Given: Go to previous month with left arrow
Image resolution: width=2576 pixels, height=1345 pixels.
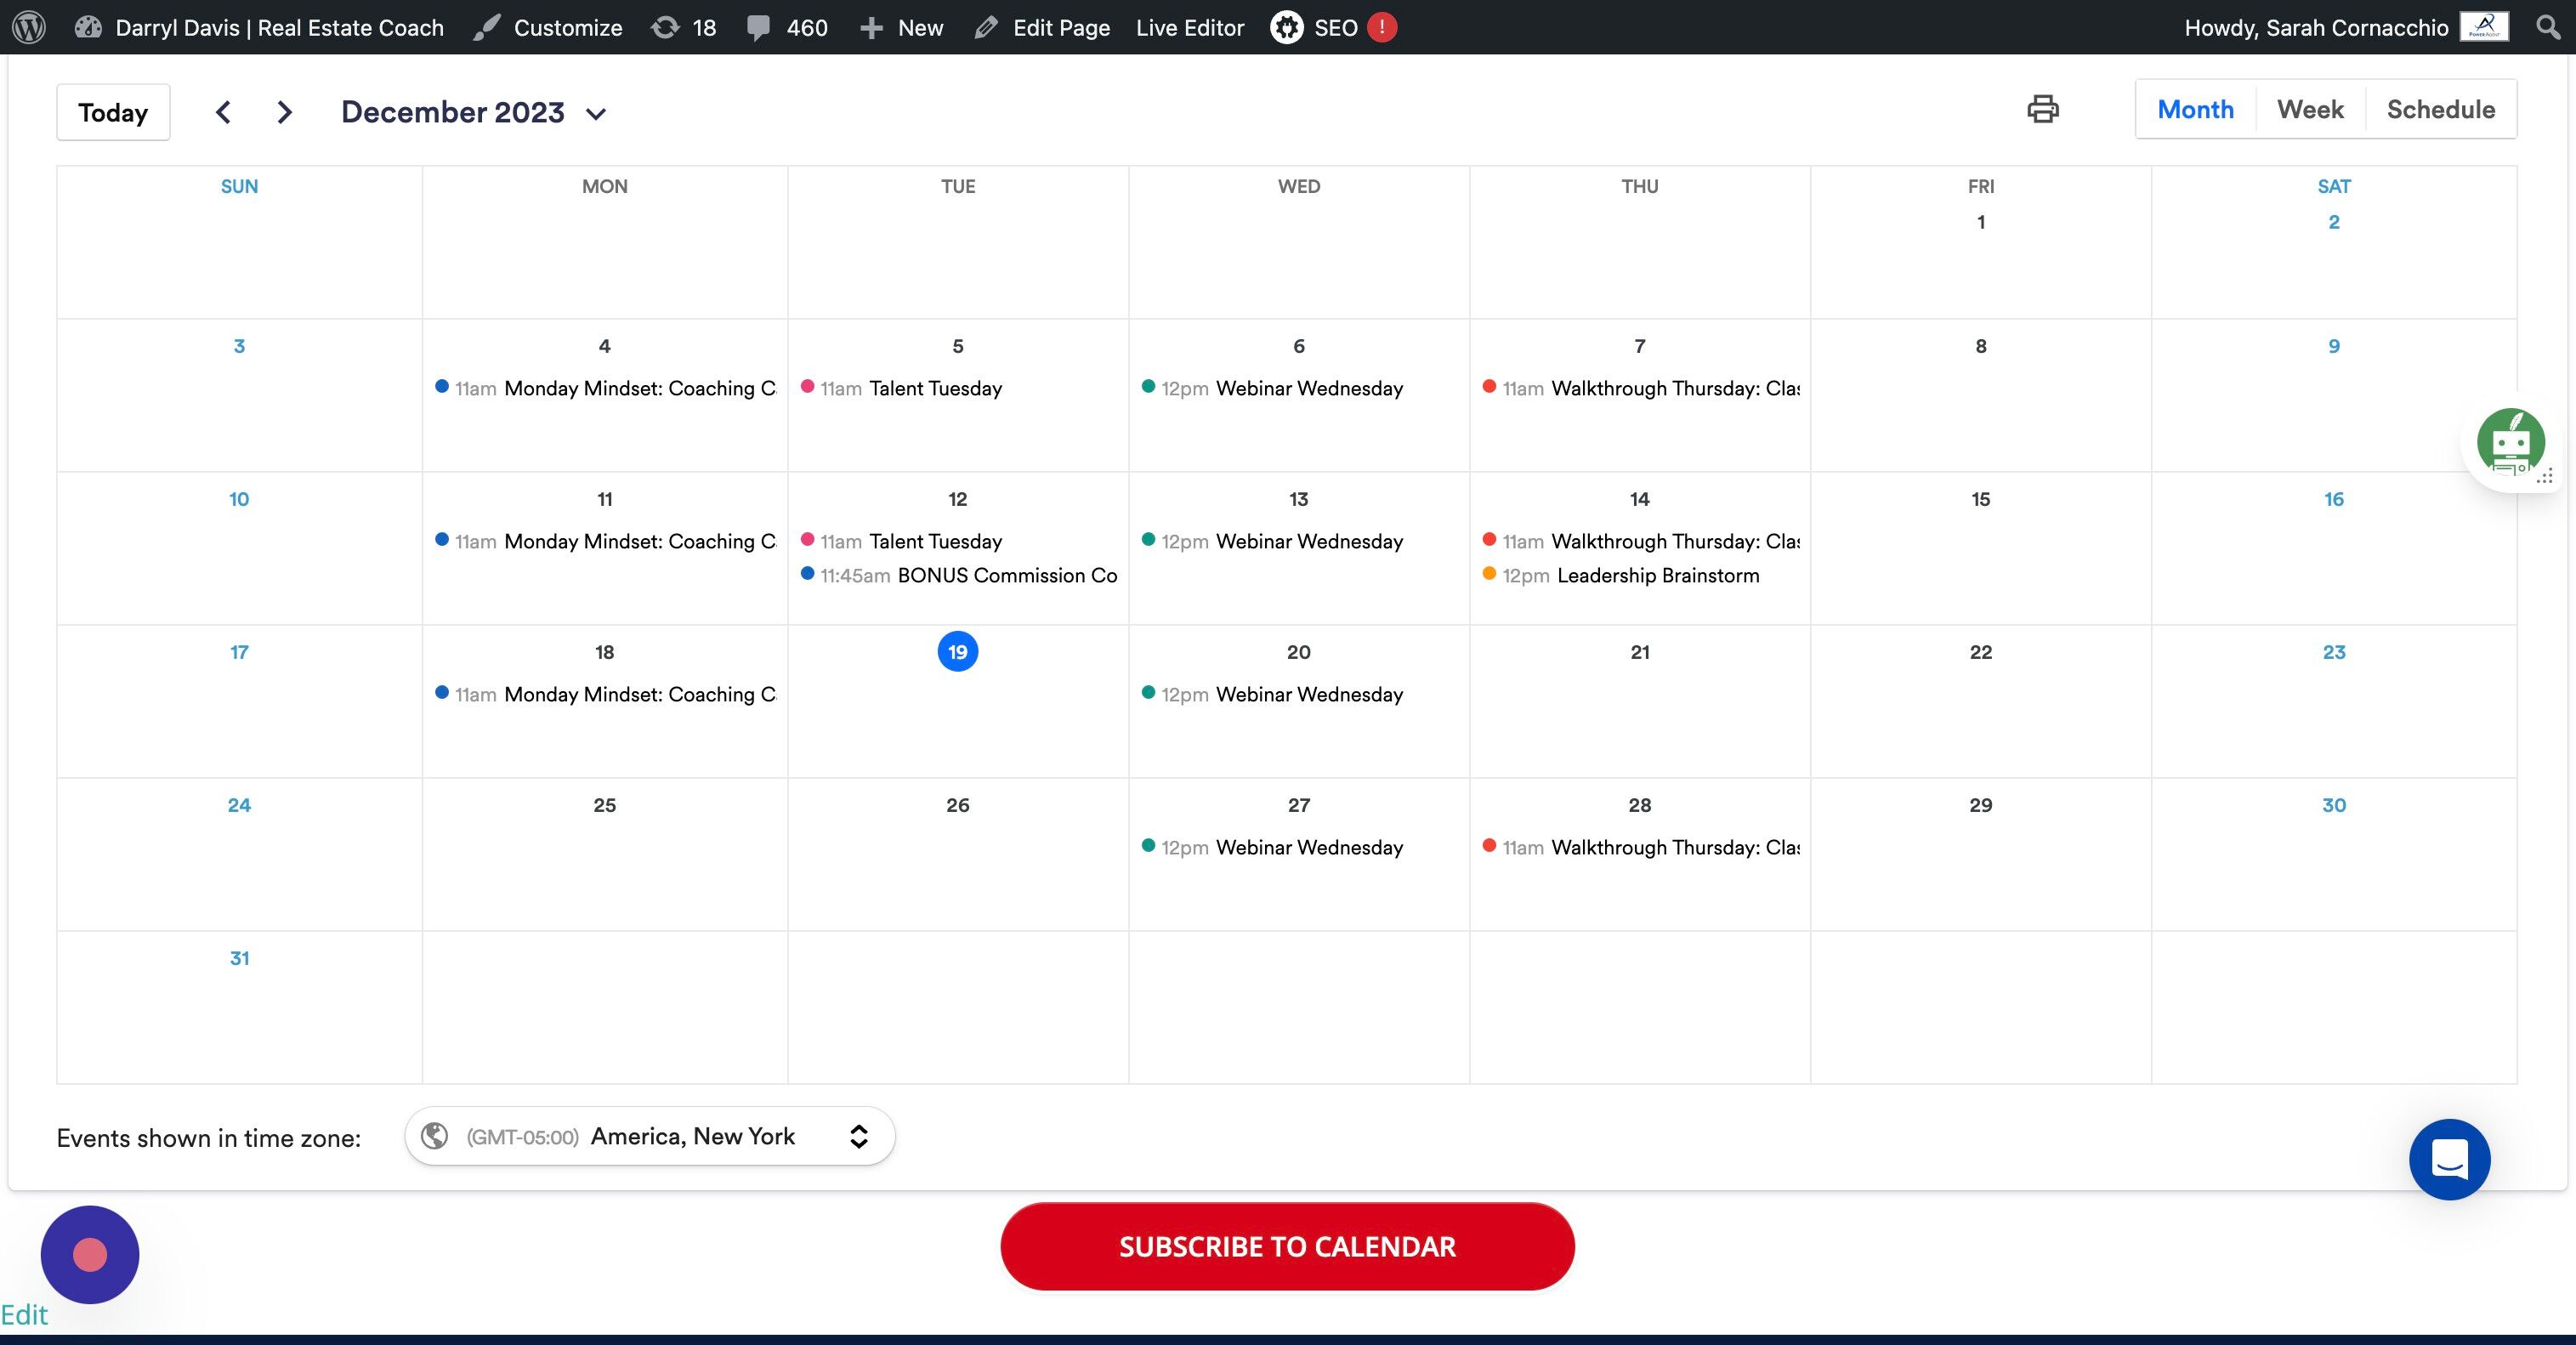Looking at the screenshot, I should (x=223, y=112).
